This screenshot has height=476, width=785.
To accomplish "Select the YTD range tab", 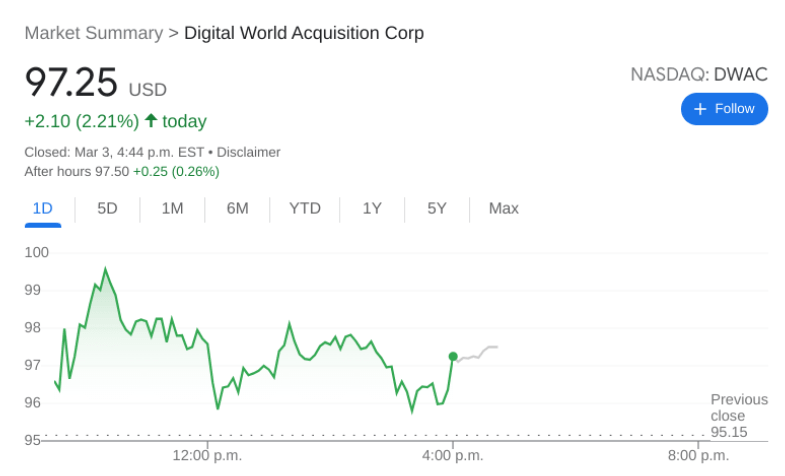I will (305, 208).
